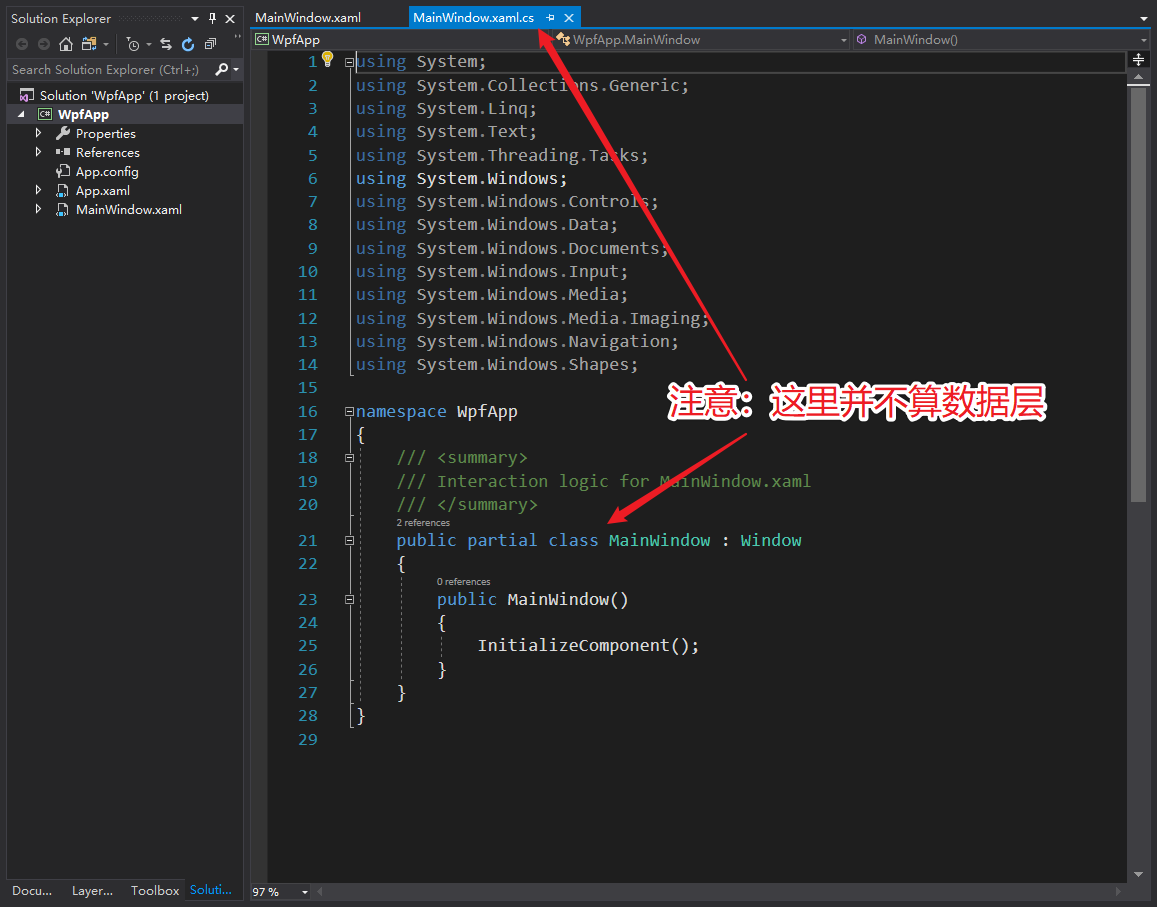This screenshot has width=1157, height=907.
Task: Expand the References node arrow
Action: pyautogui.click(x=38, y=152)
